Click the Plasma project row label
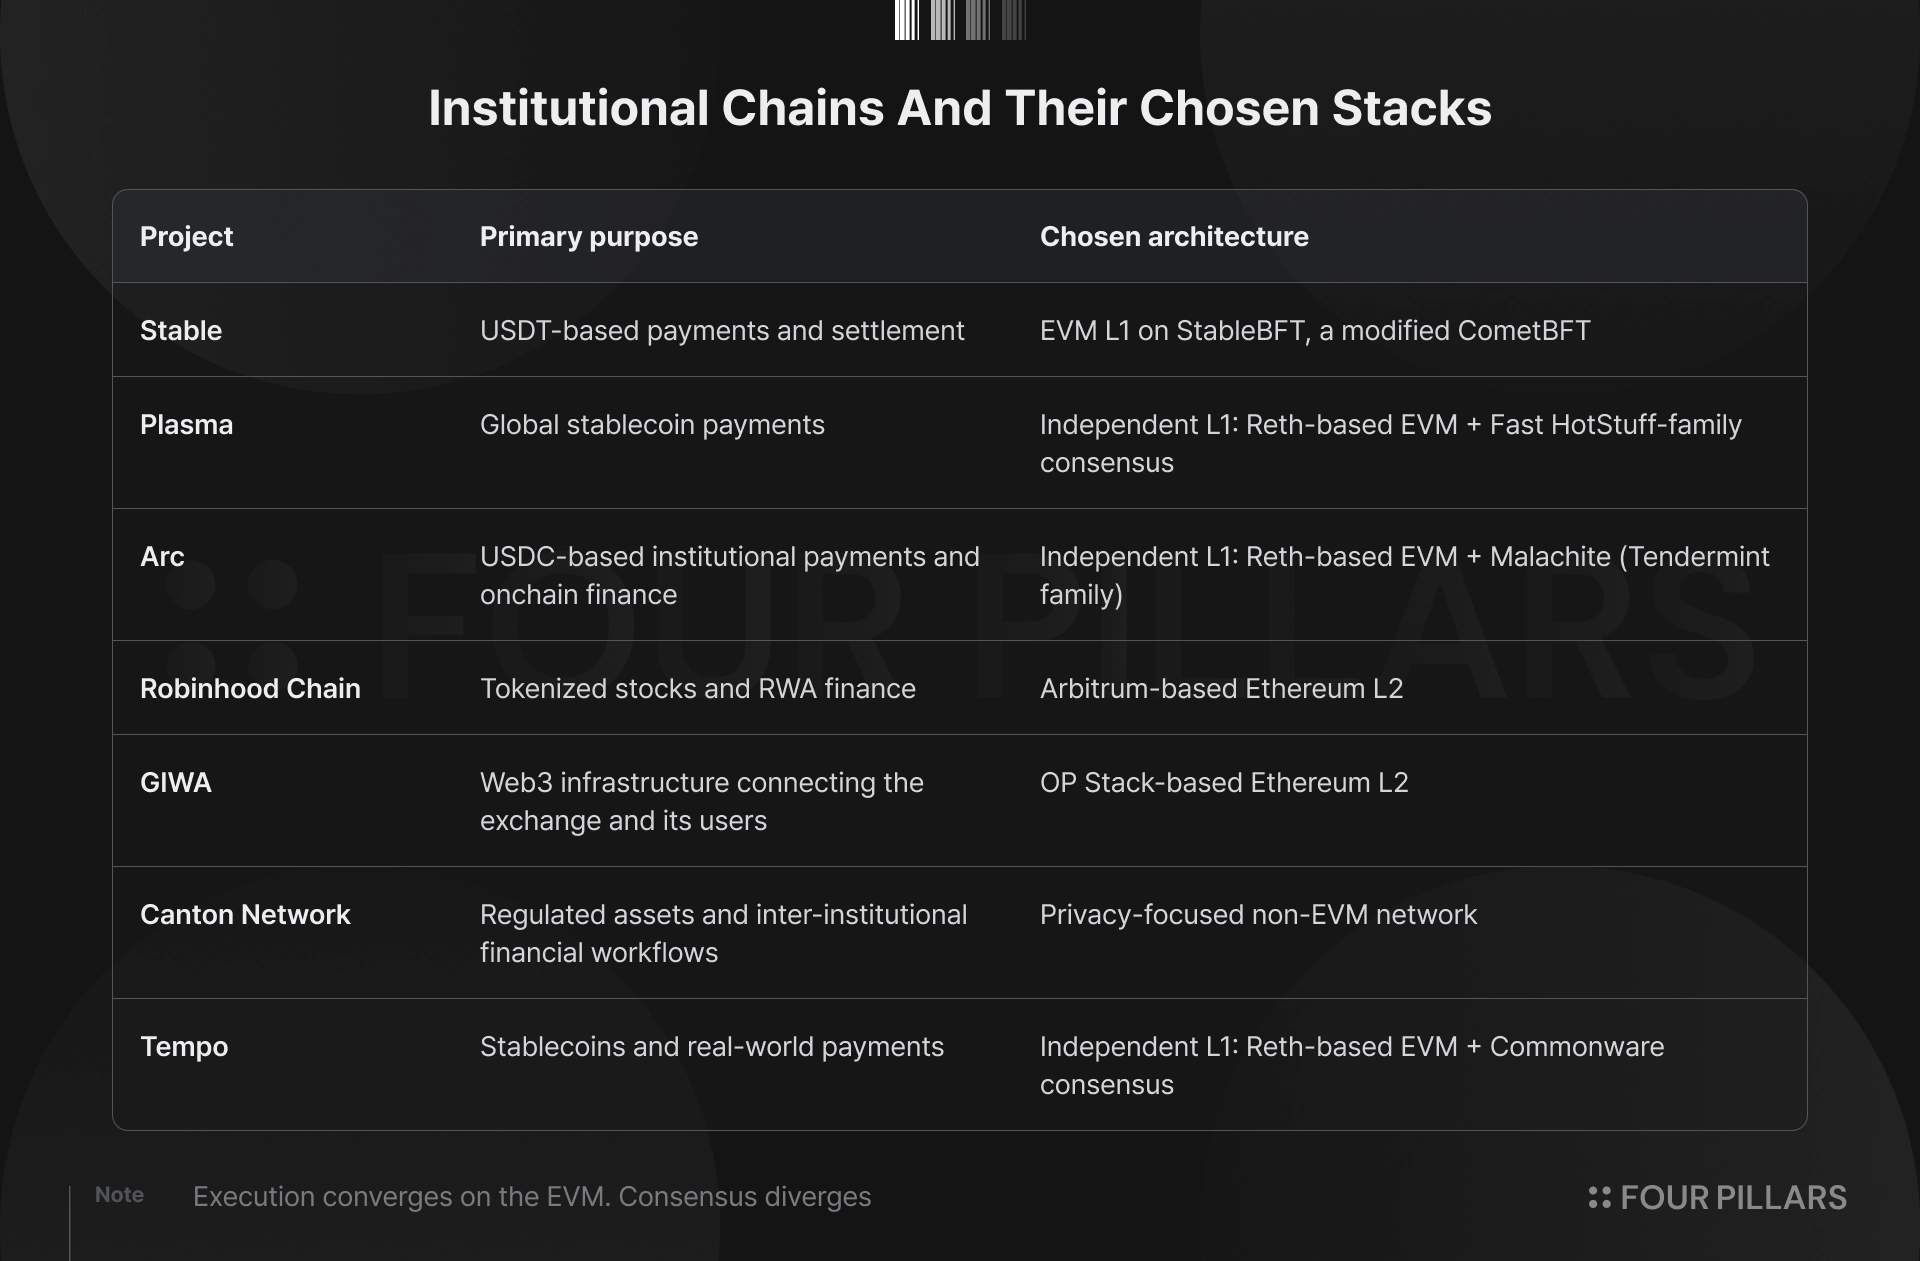 click(x=186, y=424)
